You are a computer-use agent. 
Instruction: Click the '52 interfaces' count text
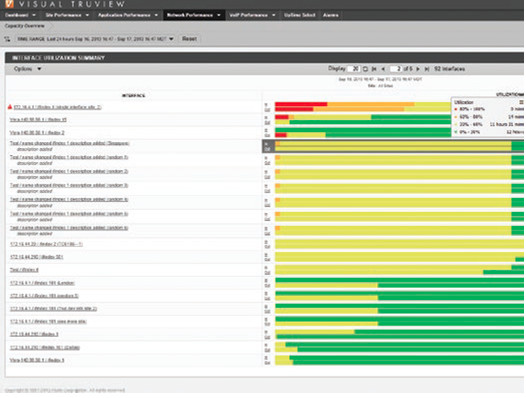pos(450,69)
